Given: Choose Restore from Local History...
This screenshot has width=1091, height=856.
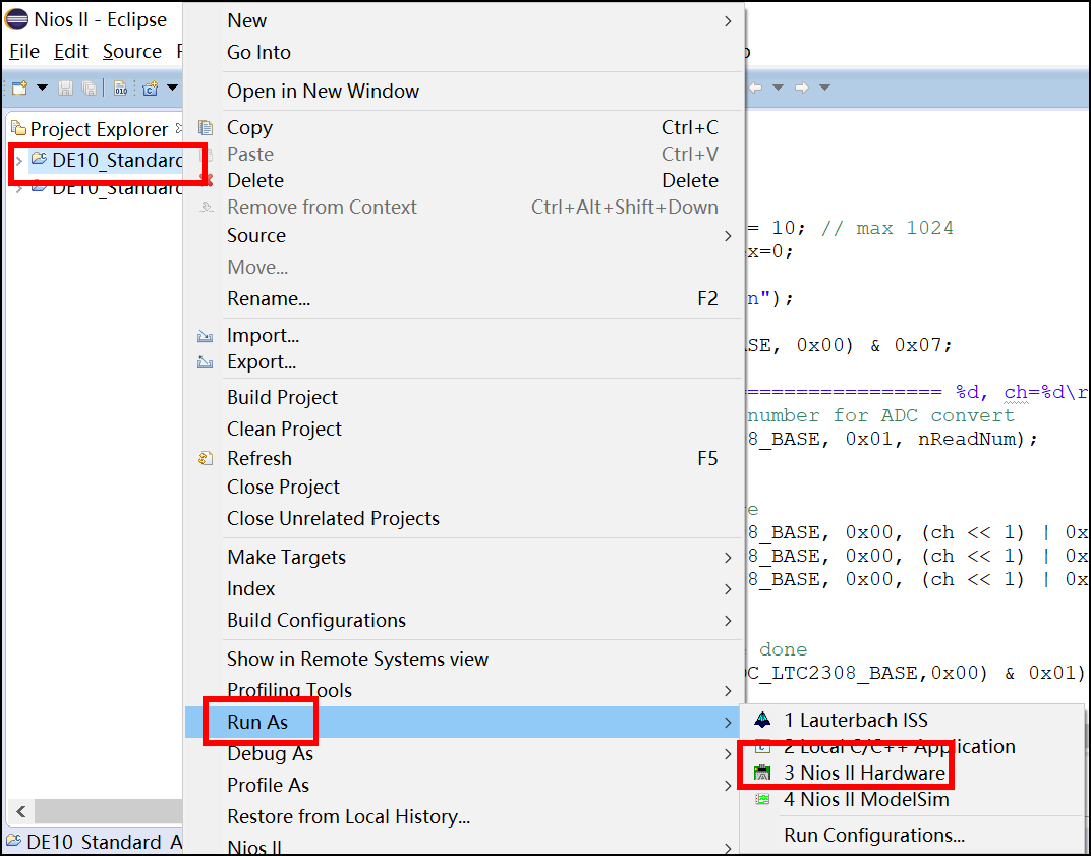Looking at the screenshot, I should (x=464, y=816).
